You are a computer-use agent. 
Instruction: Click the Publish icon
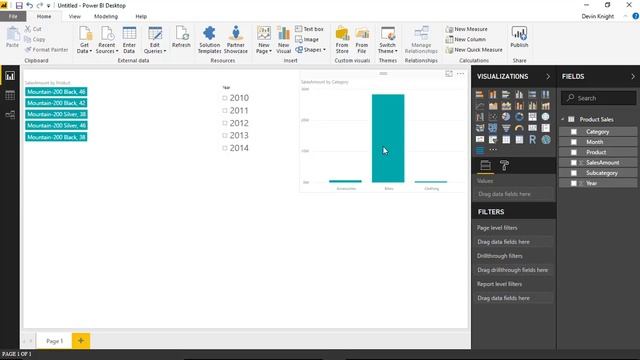pyautogui.click(x=519, y=37)
